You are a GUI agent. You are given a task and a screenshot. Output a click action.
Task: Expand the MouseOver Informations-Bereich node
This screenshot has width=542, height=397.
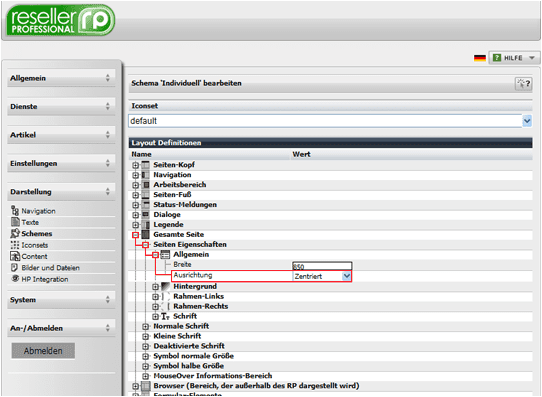(x=146, y=376)
